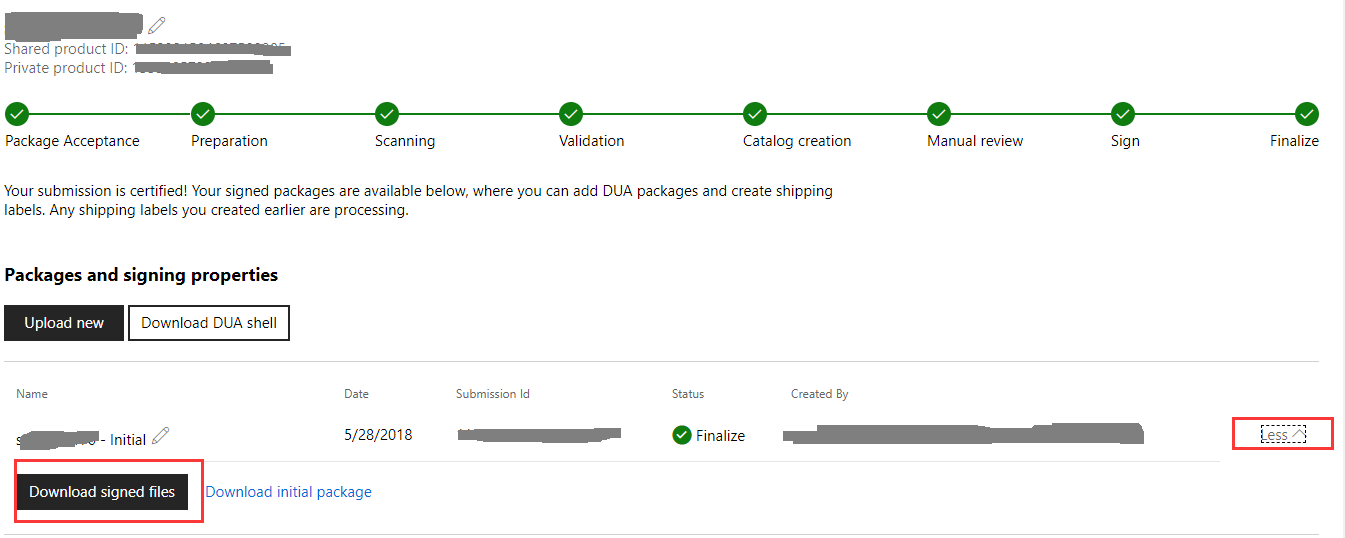Click the Submission Id column header
The width and height of the screenshot is (1345, 538).
[493, 394]
